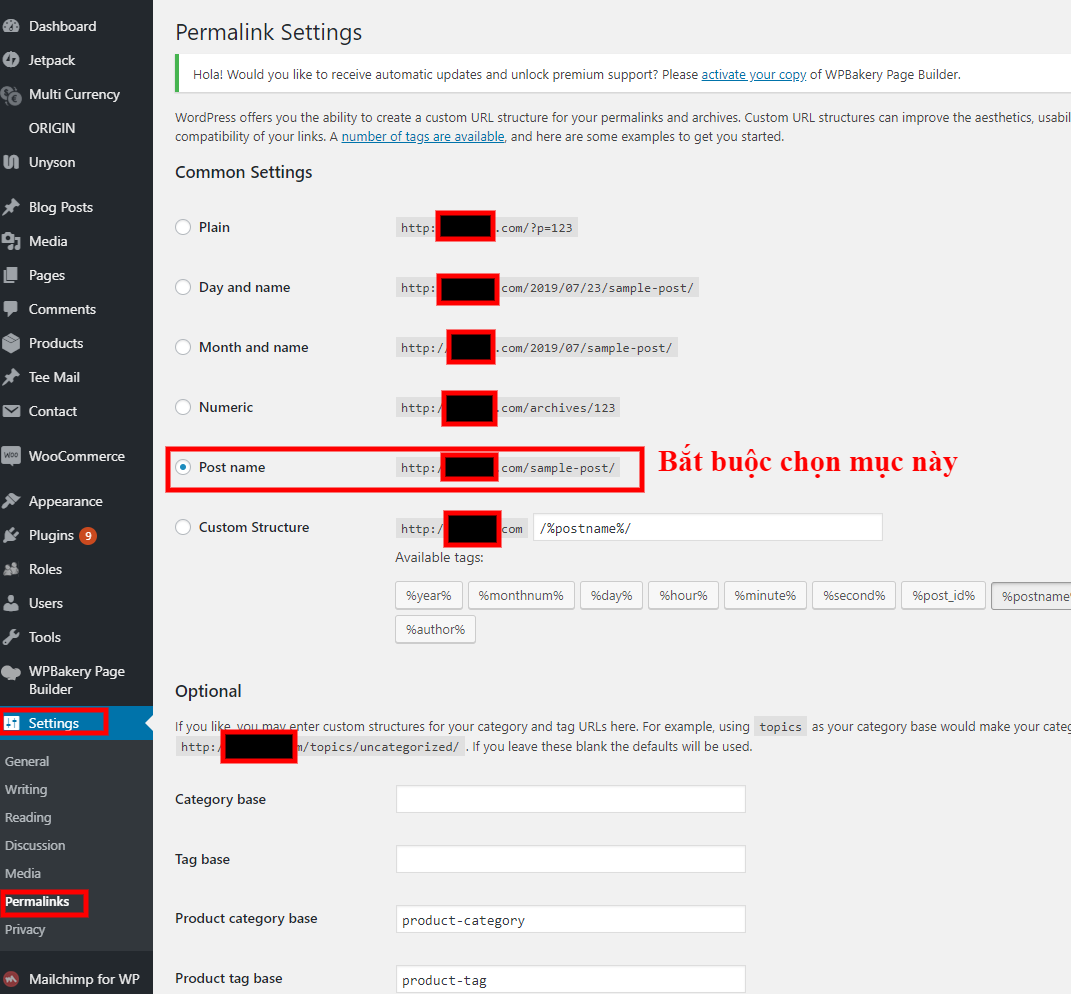Click the Comments bubble icon

point(11,309)
